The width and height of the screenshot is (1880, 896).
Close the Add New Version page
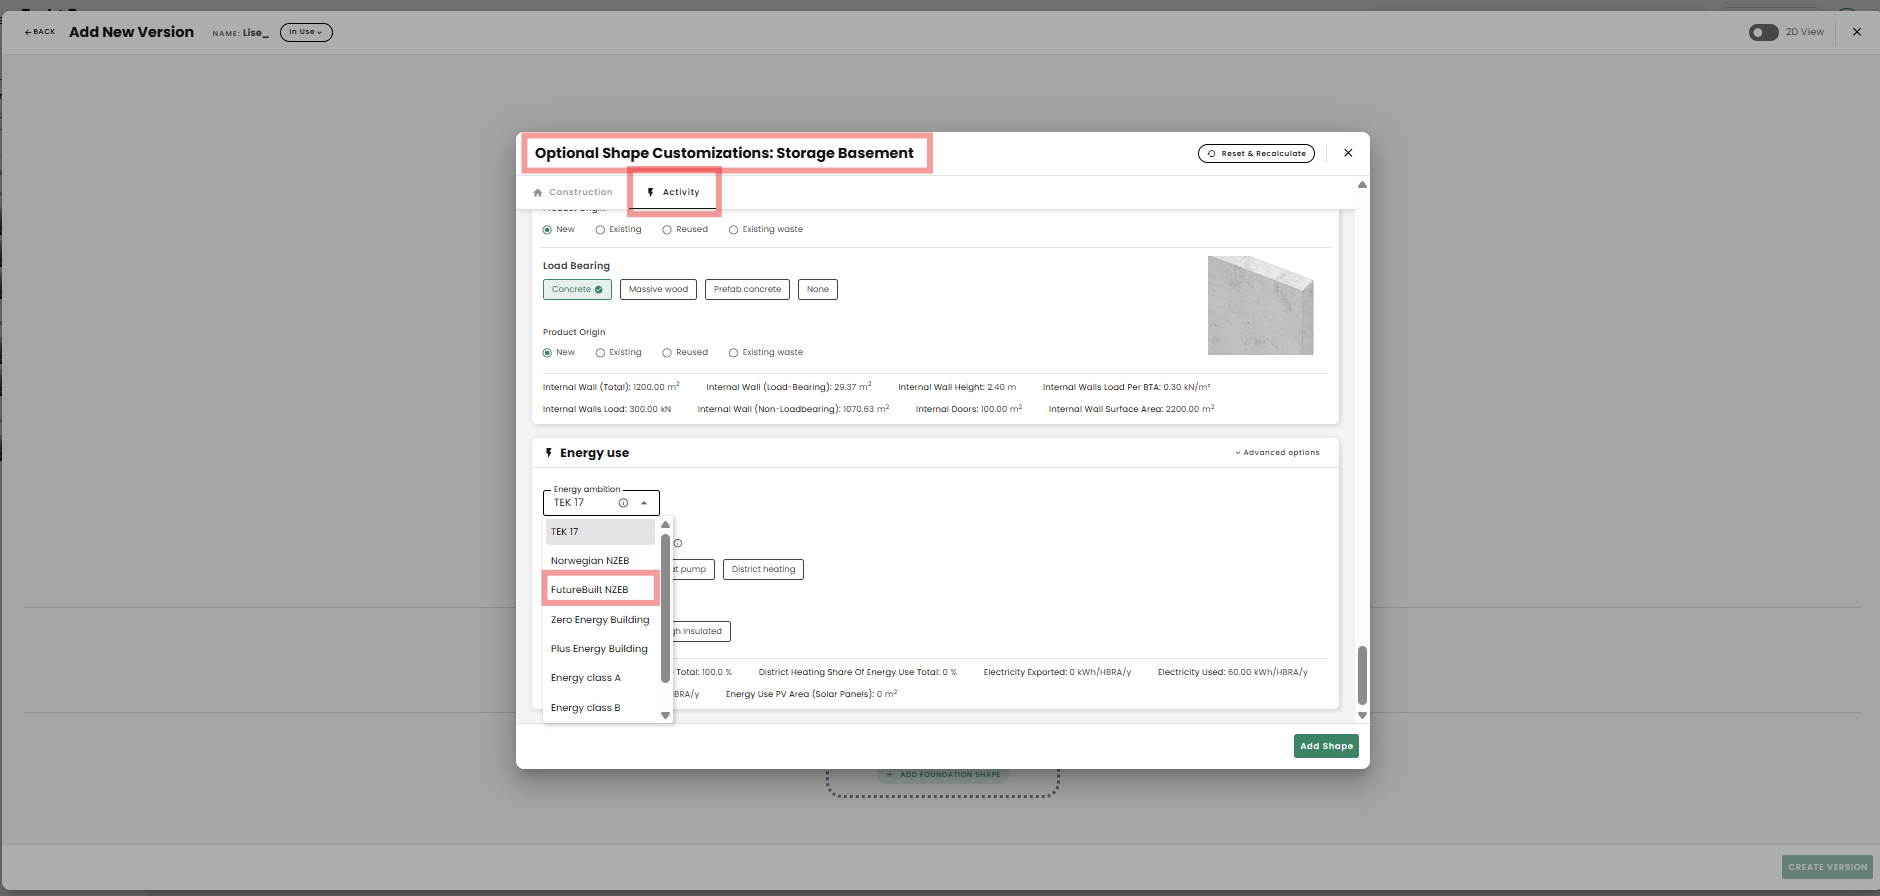coord(1857,32)
